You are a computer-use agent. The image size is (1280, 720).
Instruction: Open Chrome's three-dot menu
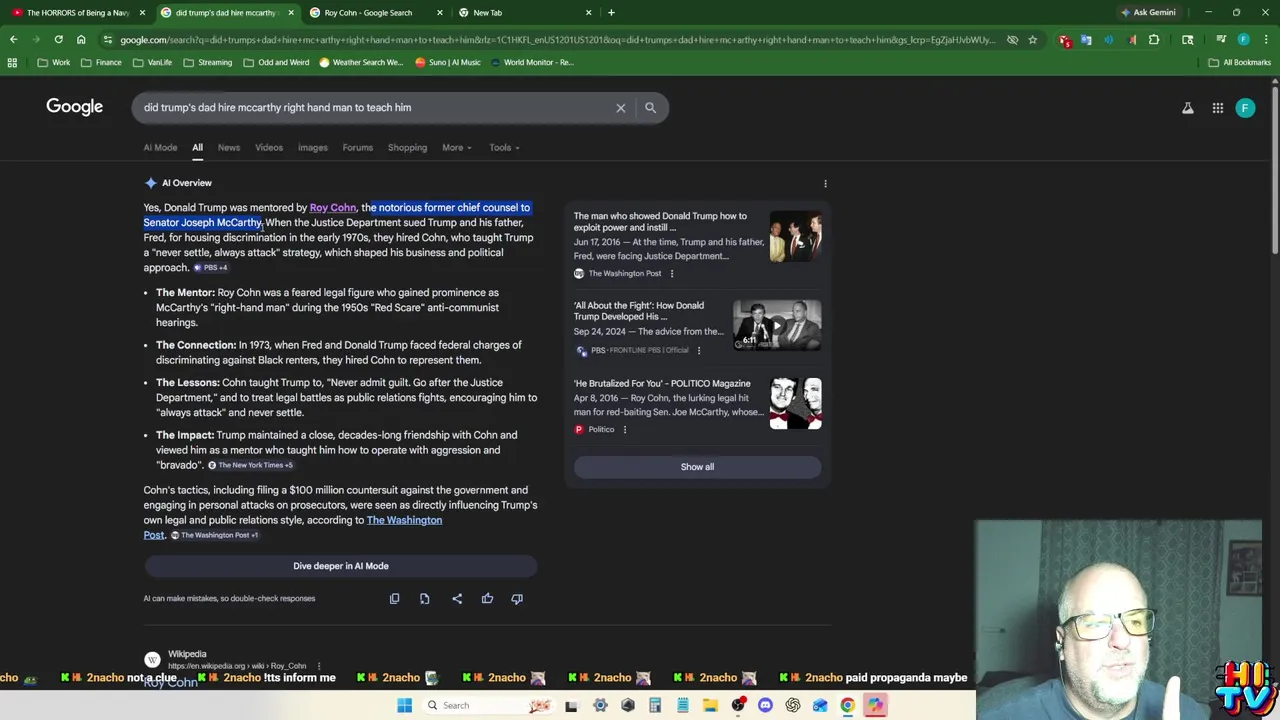point(1265,40)
